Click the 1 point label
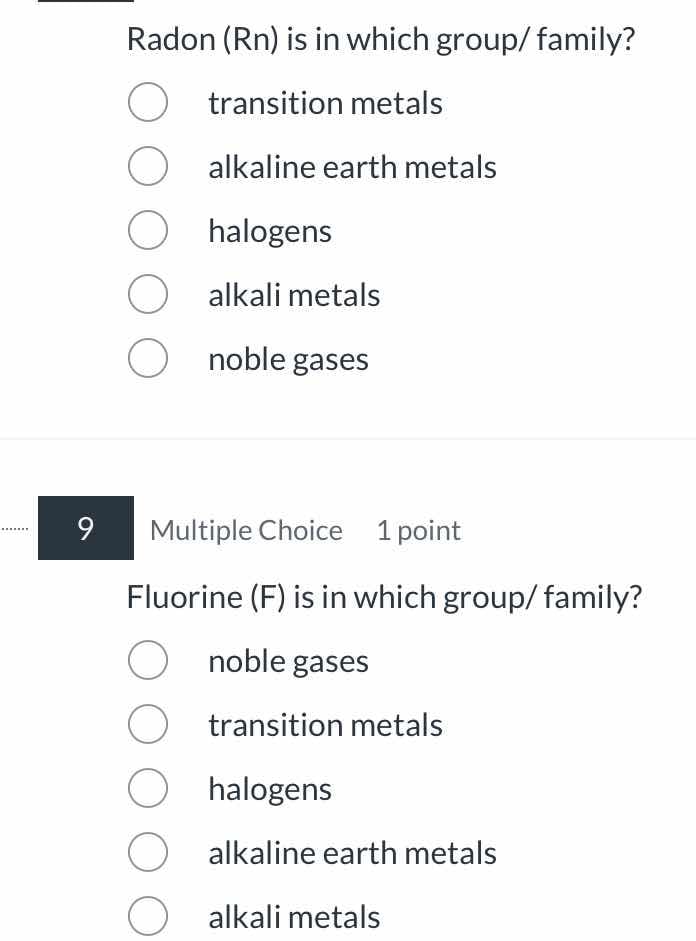This screenshot has width=696, height=941. (419, 530)
